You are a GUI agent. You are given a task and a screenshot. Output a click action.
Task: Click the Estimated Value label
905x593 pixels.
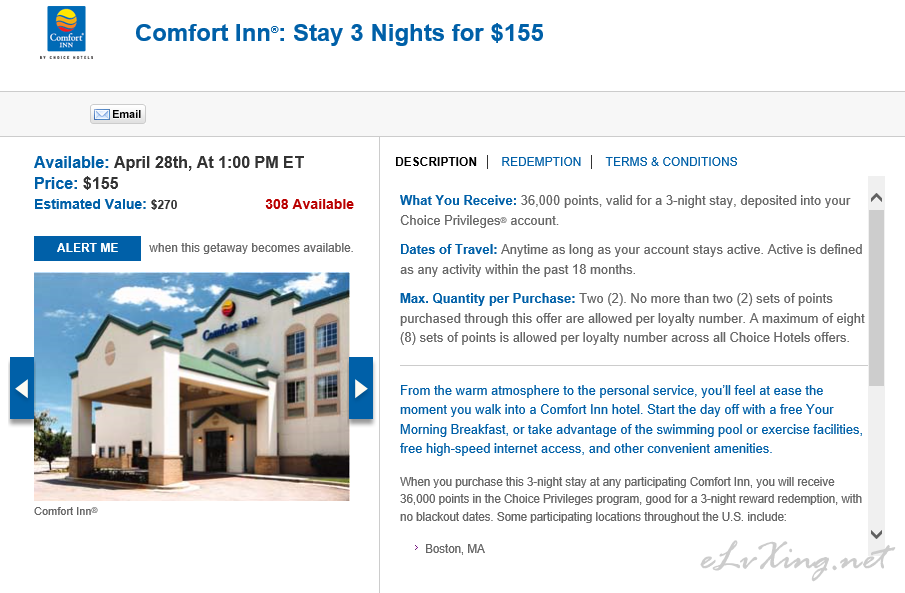(90, 204)
